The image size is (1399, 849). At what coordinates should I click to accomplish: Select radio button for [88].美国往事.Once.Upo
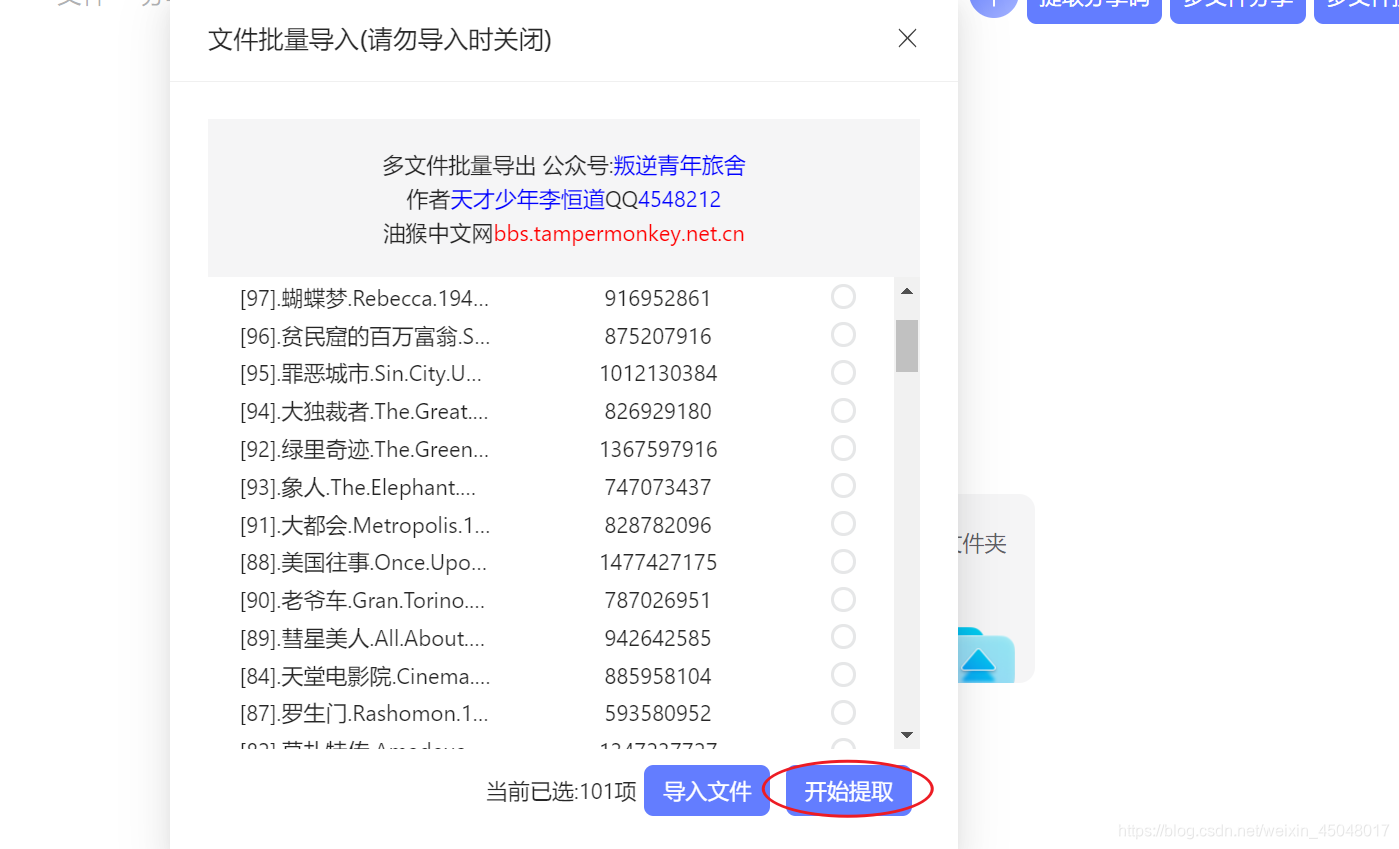point(843,562)
